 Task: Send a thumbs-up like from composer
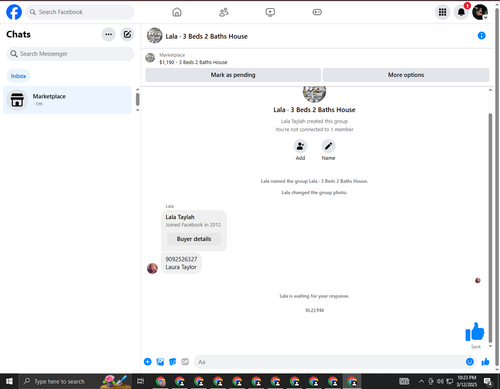tap(485, 362)
